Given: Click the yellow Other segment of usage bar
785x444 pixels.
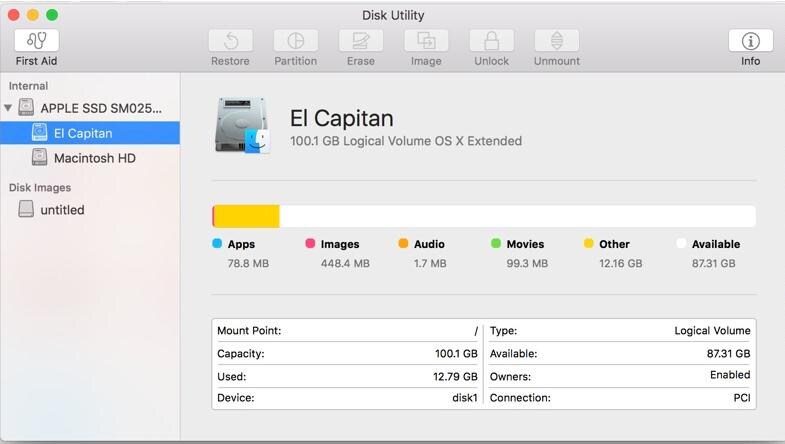Looking at the screenshot, I should tap(247, 216).
